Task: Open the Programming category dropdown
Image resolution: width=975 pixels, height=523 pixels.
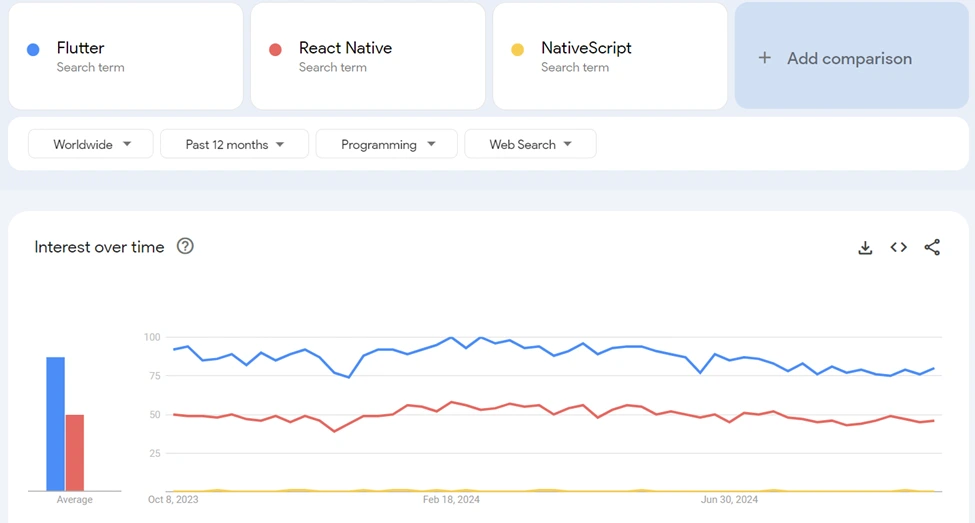Action: 387,144
